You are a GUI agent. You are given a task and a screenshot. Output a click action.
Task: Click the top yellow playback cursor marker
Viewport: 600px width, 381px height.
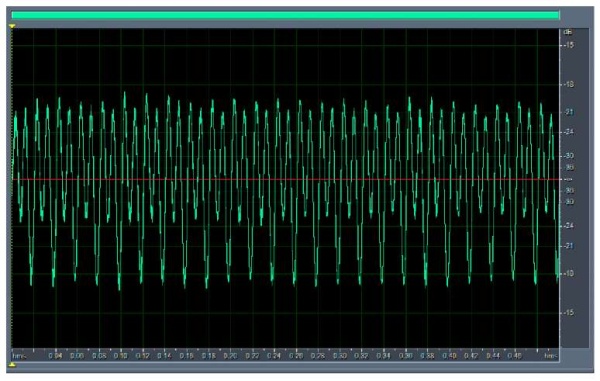(x=12, y=26)
